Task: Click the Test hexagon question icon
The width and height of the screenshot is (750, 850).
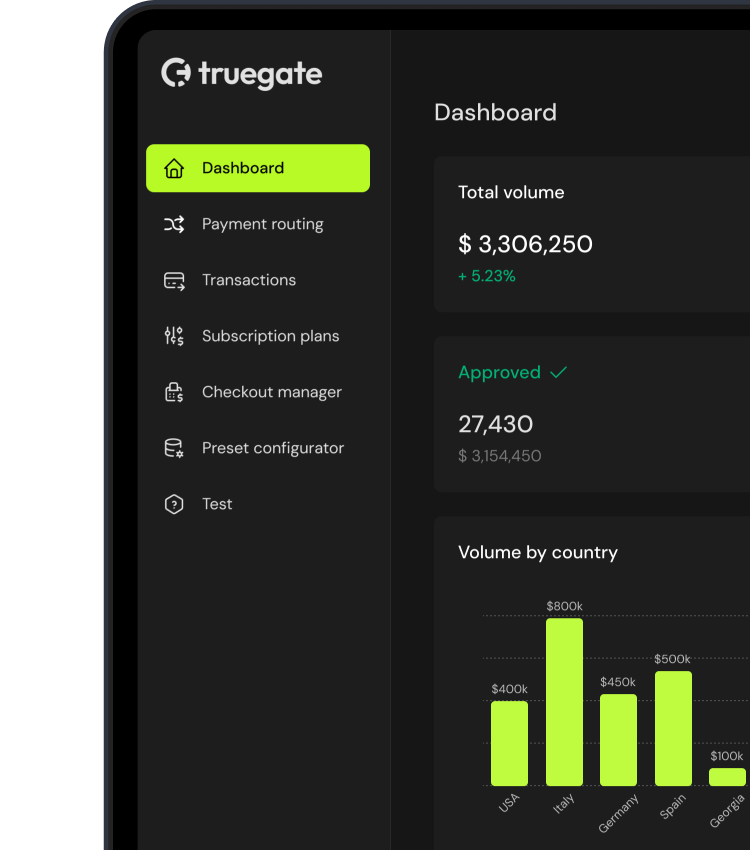Action: [174, 504]
